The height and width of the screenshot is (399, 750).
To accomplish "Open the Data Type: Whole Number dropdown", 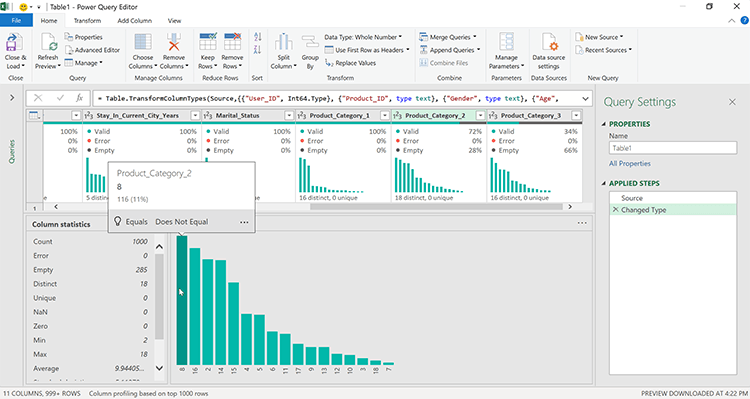I will [363, 37].
